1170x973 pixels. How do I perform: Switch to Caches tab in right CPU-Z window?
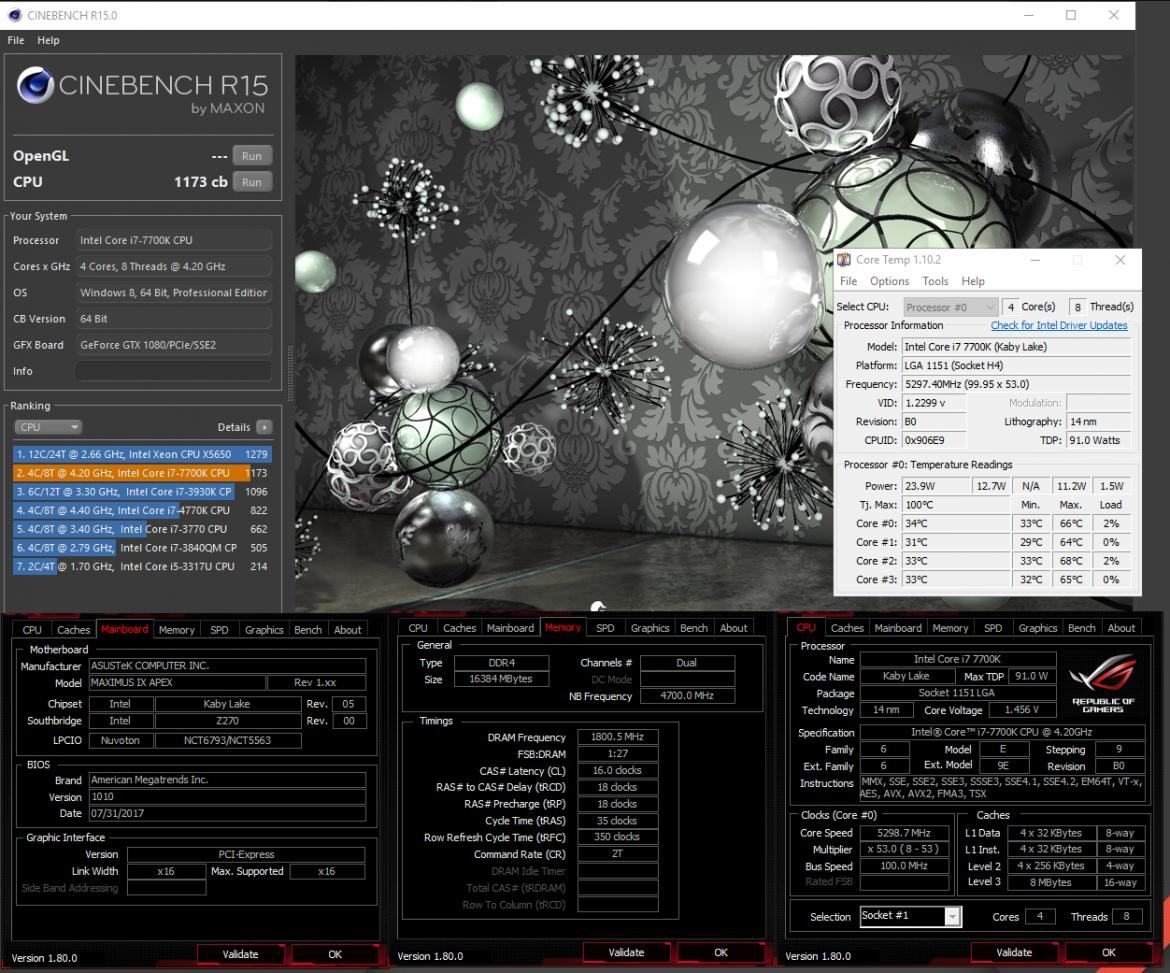(847, 628)
